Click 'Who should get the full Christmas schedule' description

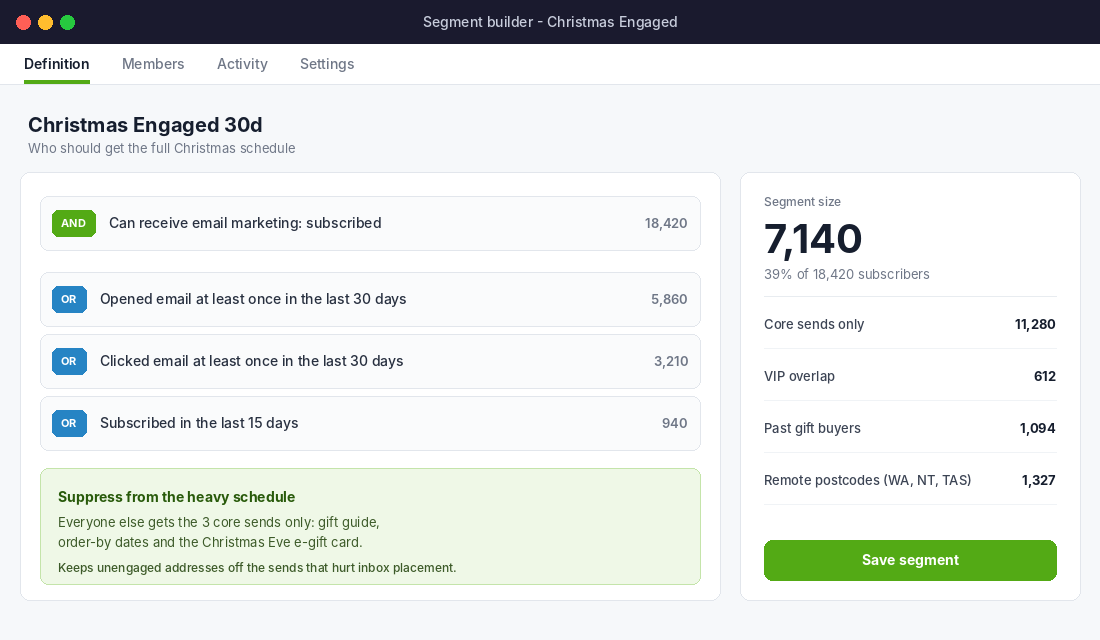[x=161, y=148]
